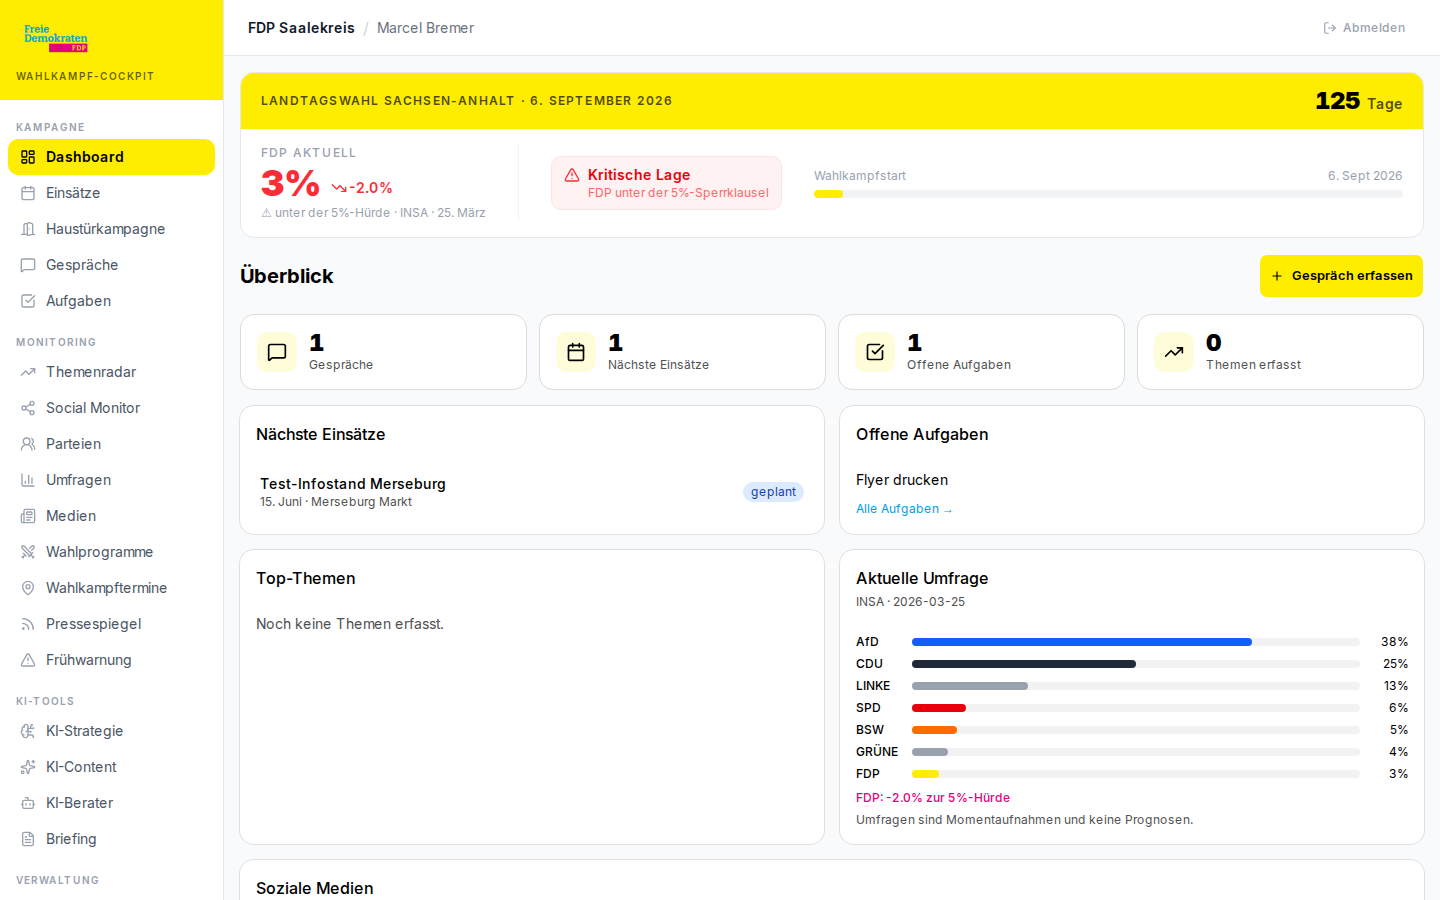Navigate to Gespräche in the sidebar
1440x900 pixels.
(x=111, y=265)
